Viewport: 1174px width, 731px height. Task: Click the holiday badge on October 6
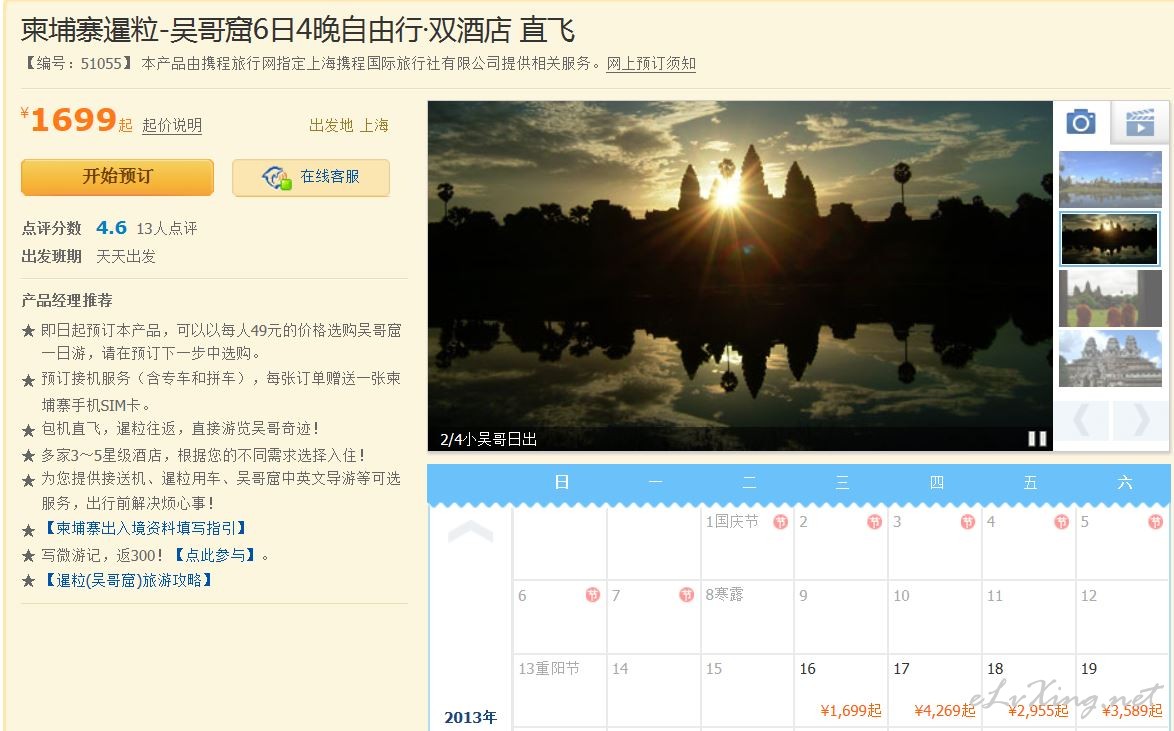coord(593,595)
